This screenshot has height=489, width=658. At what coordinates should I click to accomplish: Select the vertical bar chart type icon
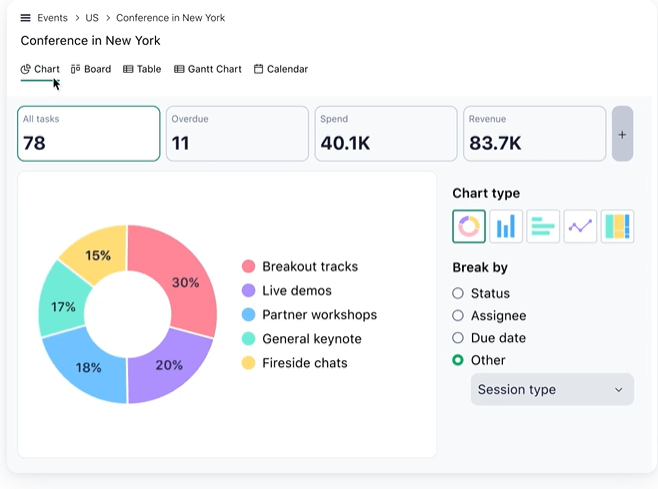click(x=506, y=227)
